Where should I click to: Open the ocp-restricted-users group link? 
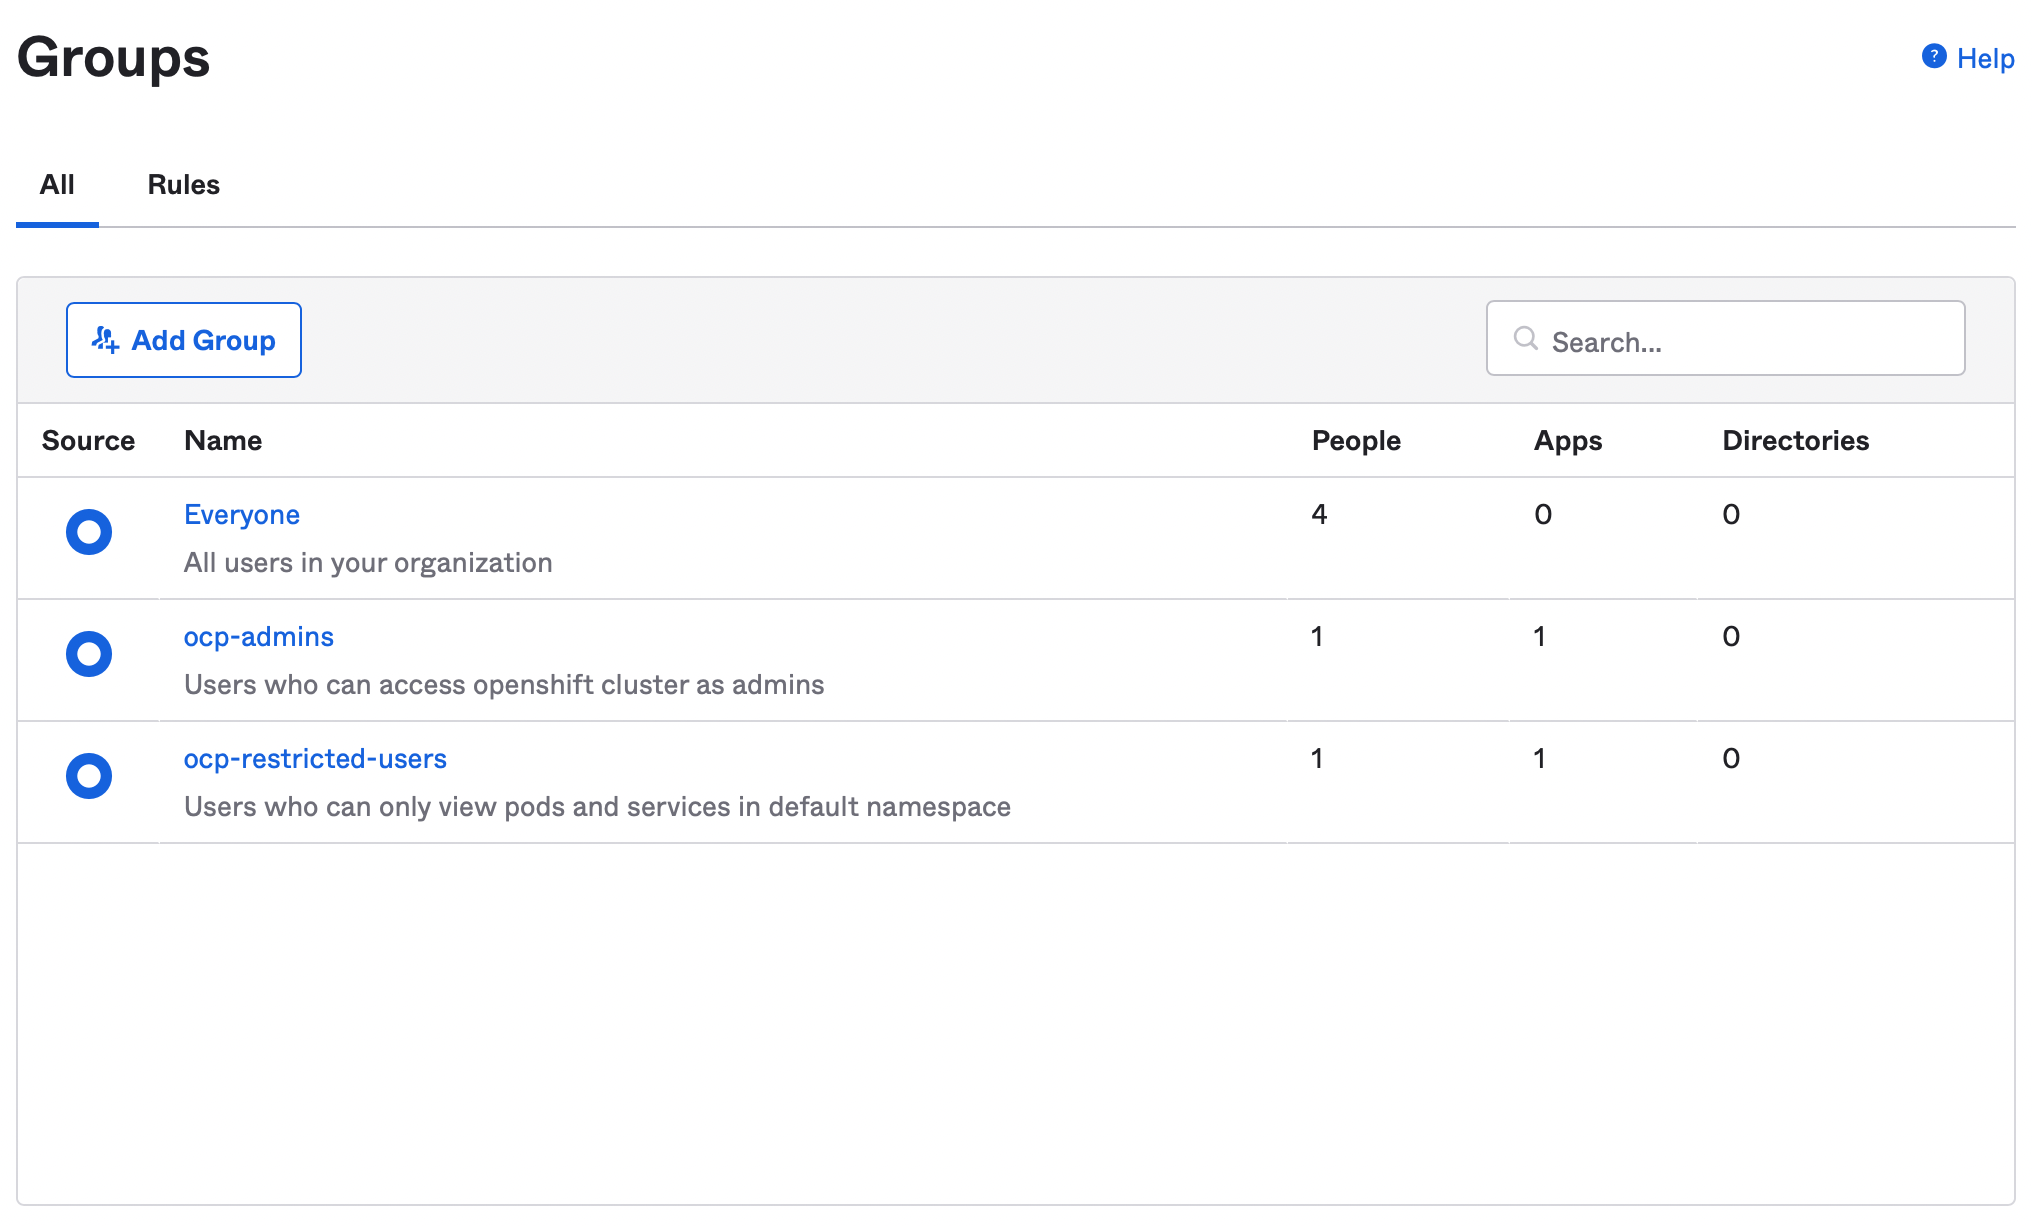[315, 759]
